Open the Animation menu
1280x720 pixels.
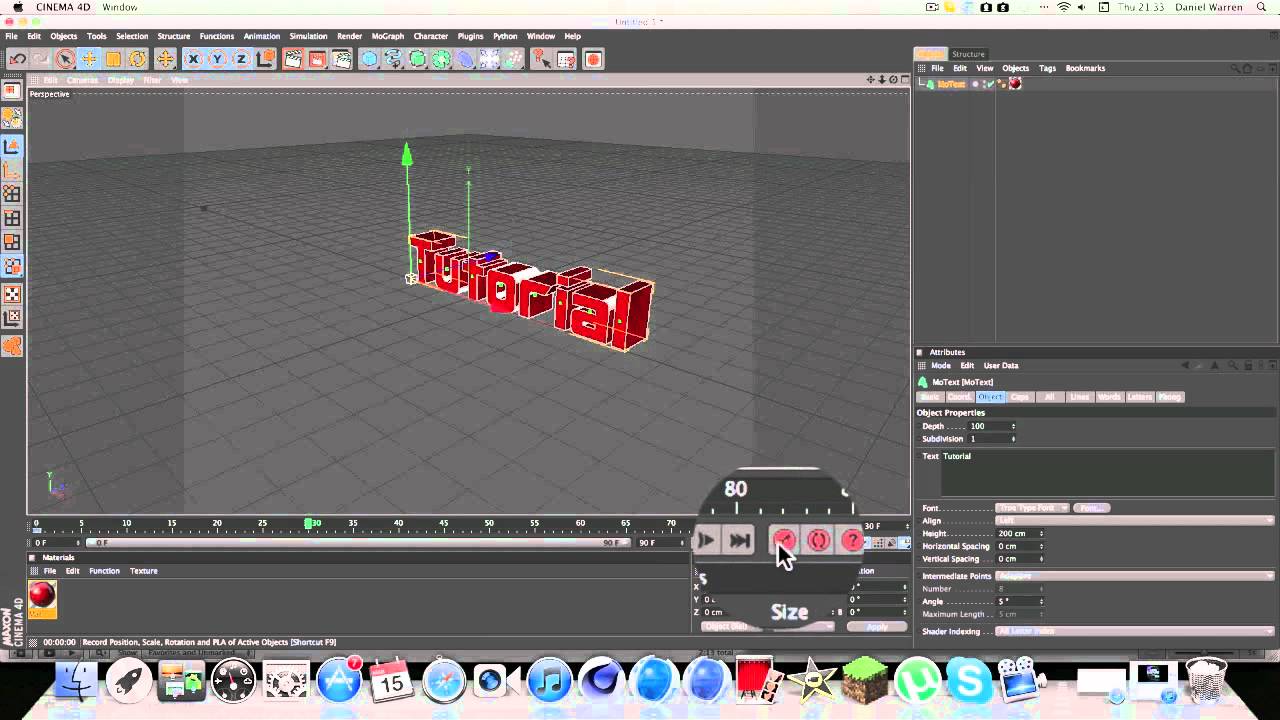point(262,36)
